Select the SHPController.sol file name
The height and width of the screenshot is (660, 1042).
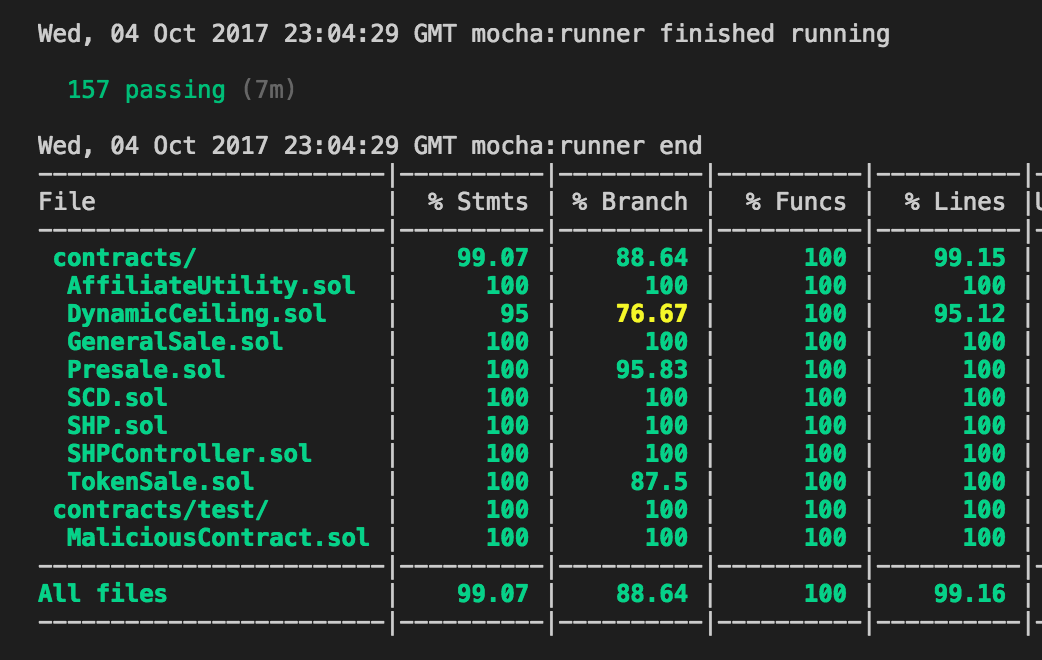(189, 453)
